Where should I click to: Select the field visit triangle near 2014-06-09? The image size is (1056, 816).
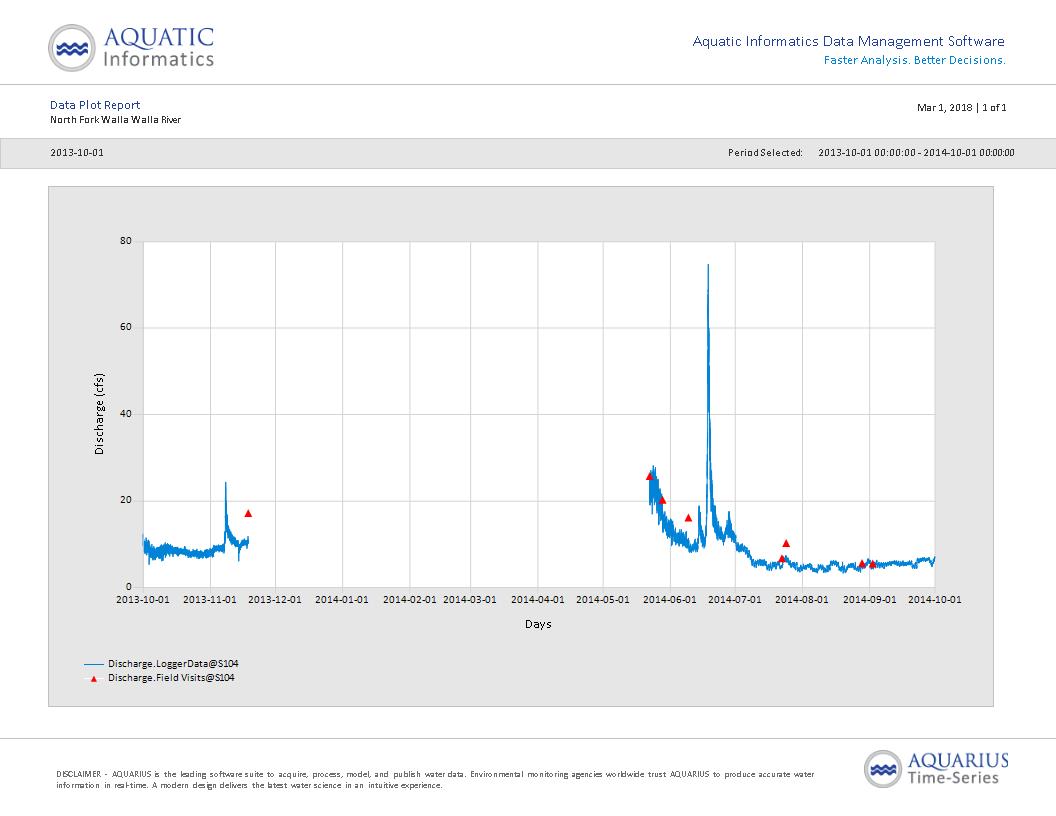coord(688,518)
